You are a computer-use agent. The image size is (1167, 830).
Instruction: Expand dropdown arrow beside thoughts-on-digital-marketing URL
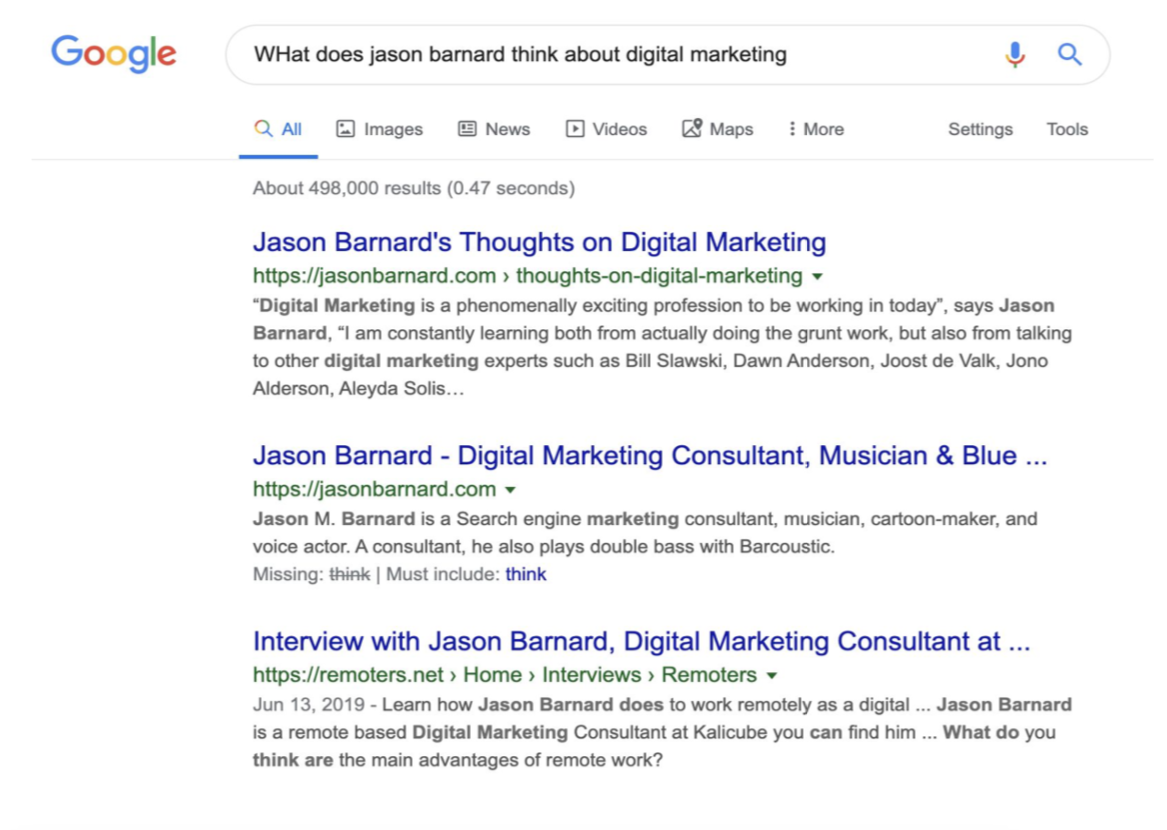pos(817,277)
